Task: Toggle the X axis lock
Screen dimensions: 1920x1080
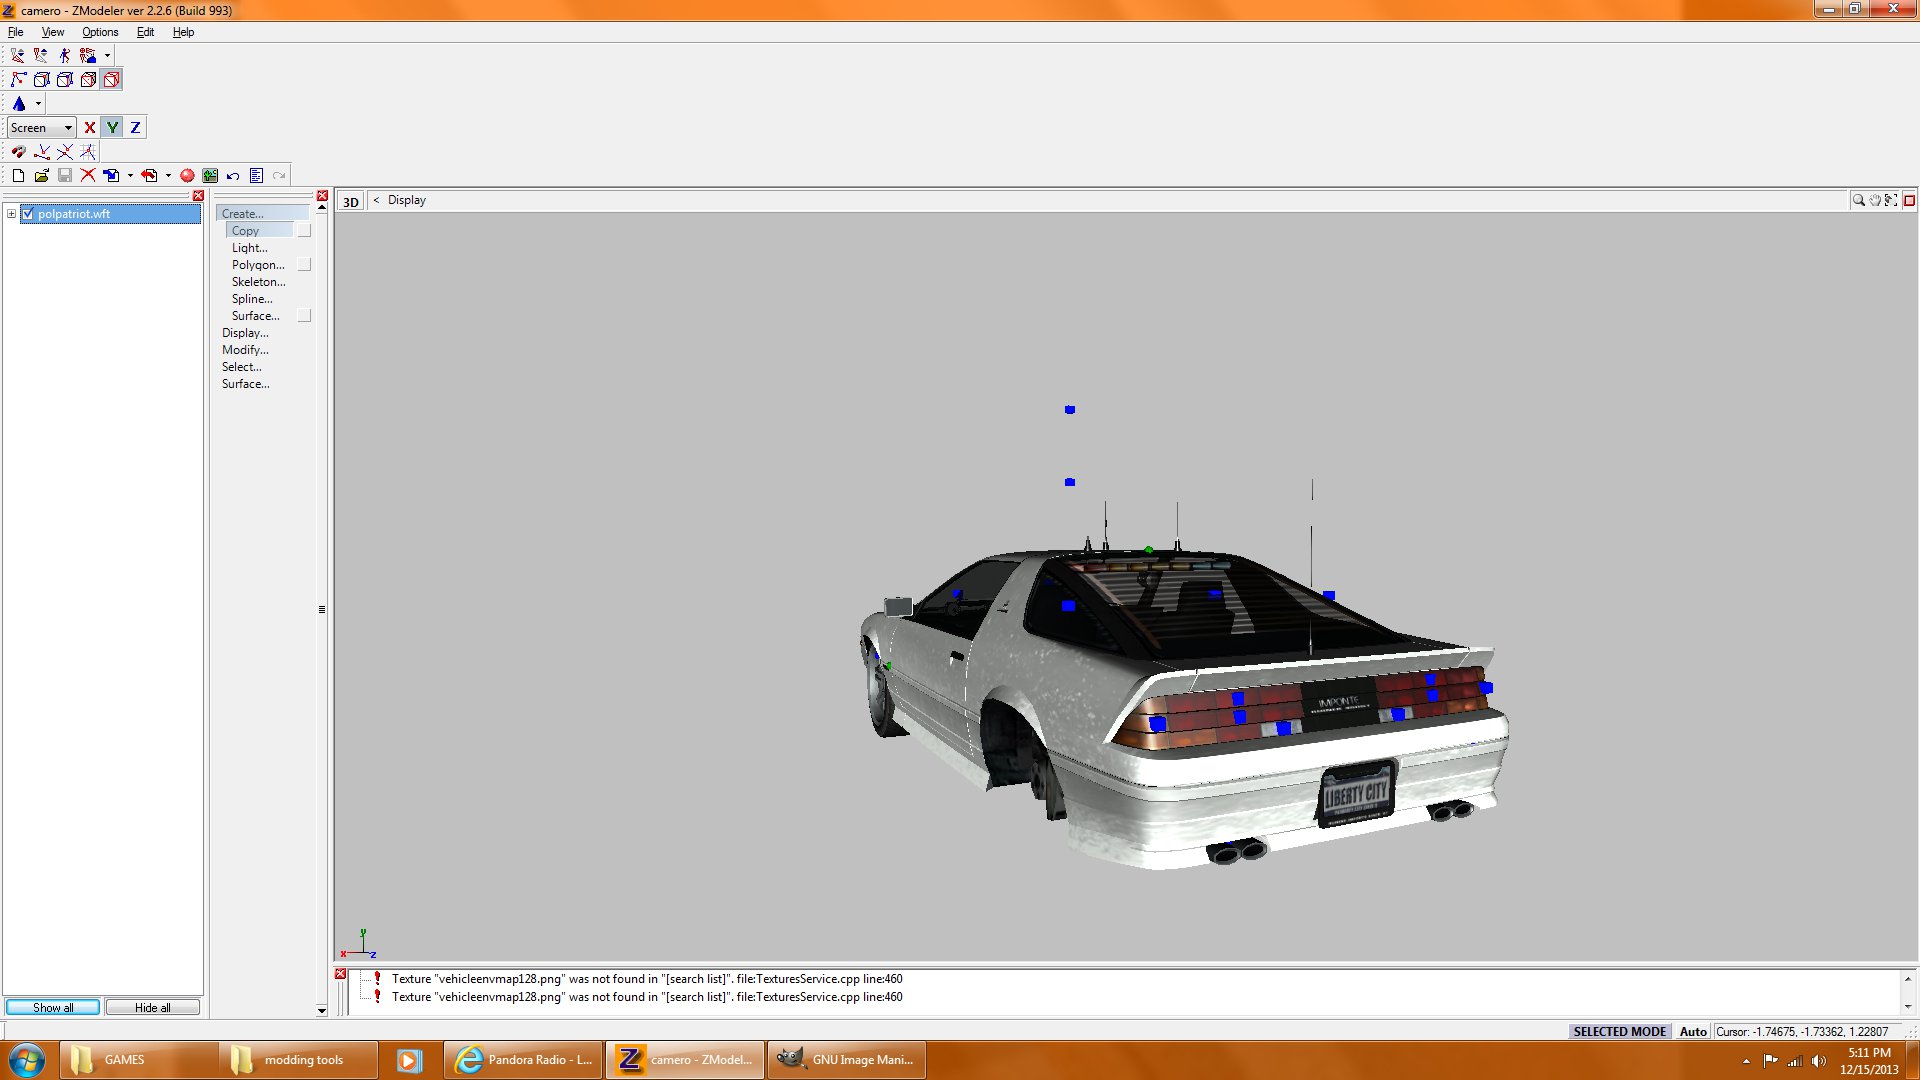Action: coord(90,127)
